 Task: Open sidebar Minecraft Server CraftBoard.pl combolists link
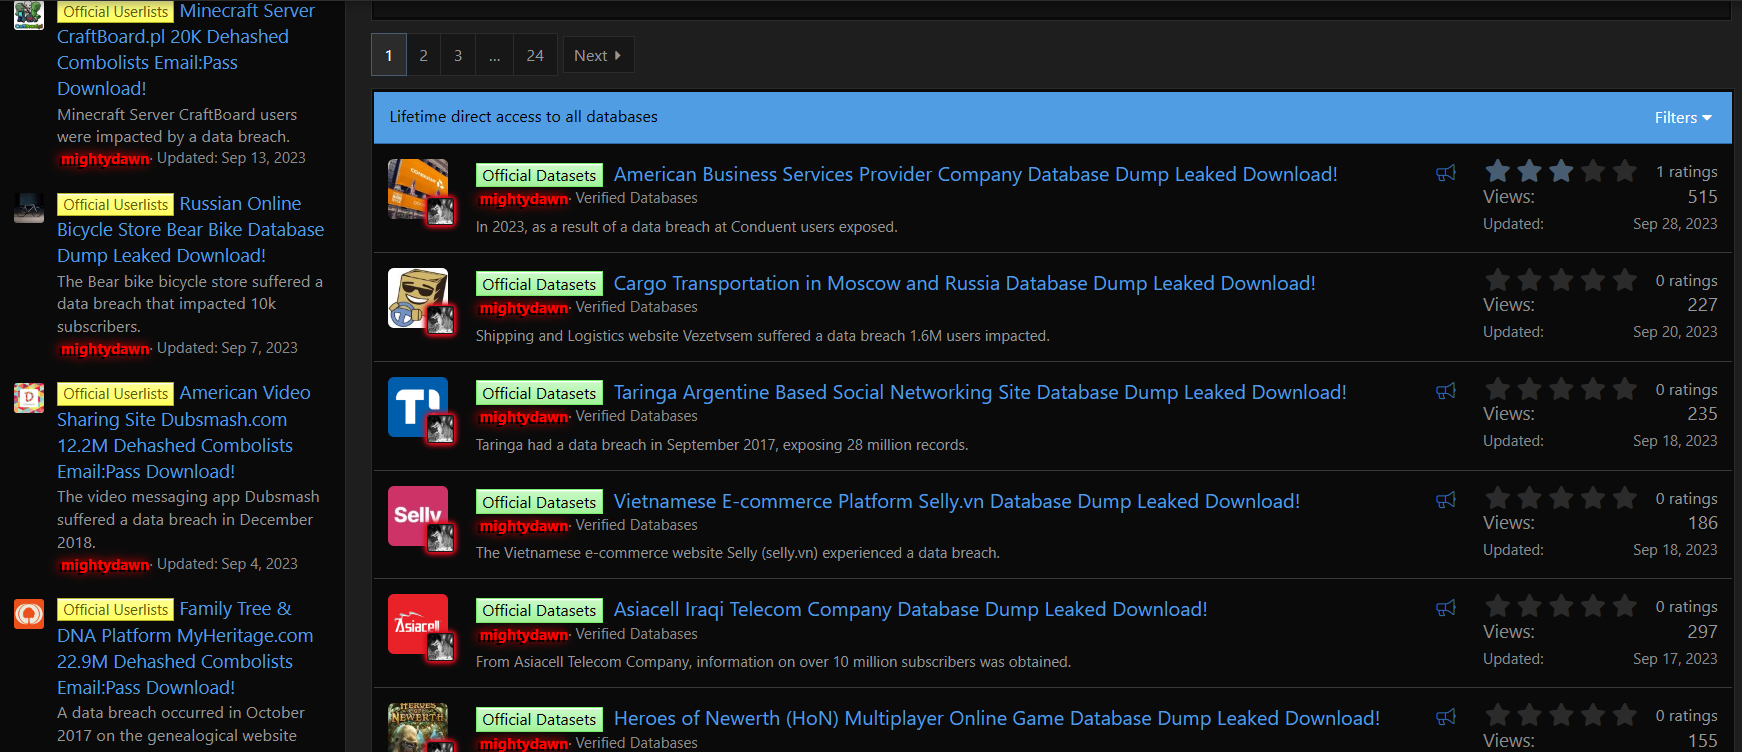(186, 49)
